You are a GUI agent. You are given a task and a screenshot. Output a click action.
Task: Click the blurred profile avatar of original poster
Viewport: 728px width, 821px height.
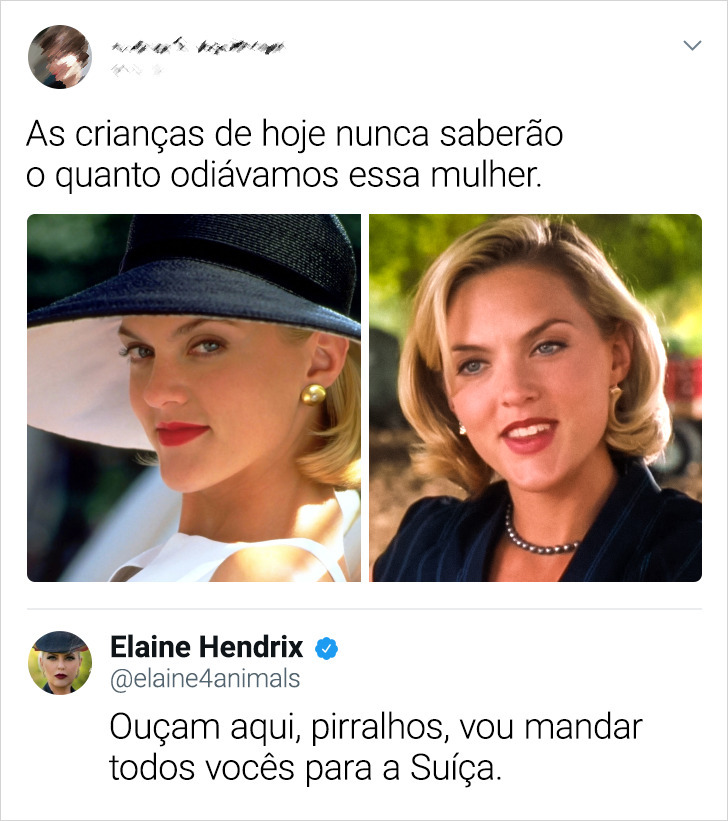point(60,57)
